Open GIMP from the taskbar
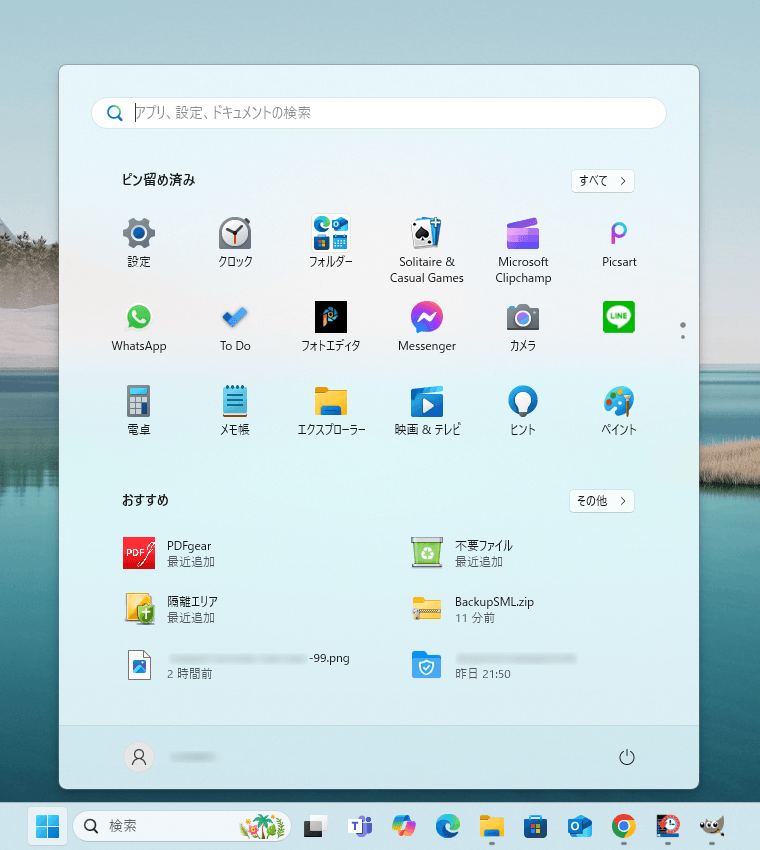 [712, 826]
